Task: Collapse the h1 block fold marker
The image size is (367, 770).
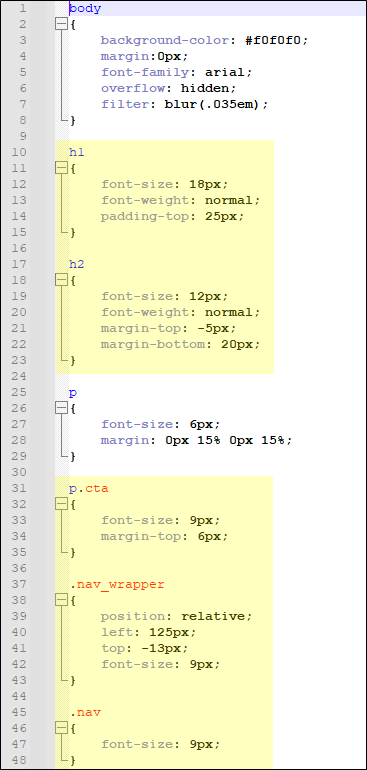Action: click(x=61, y=168)
